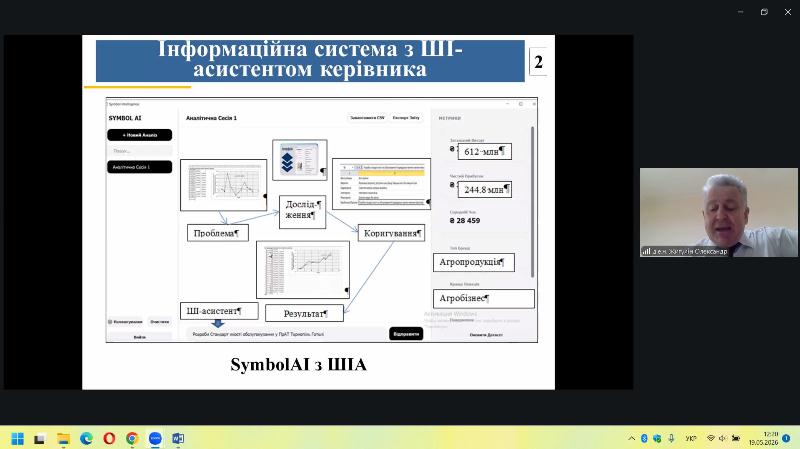Screen dimensions: 800x449
Task: Click the metrics panel vertical scrollbar
Action: point(533,202)
